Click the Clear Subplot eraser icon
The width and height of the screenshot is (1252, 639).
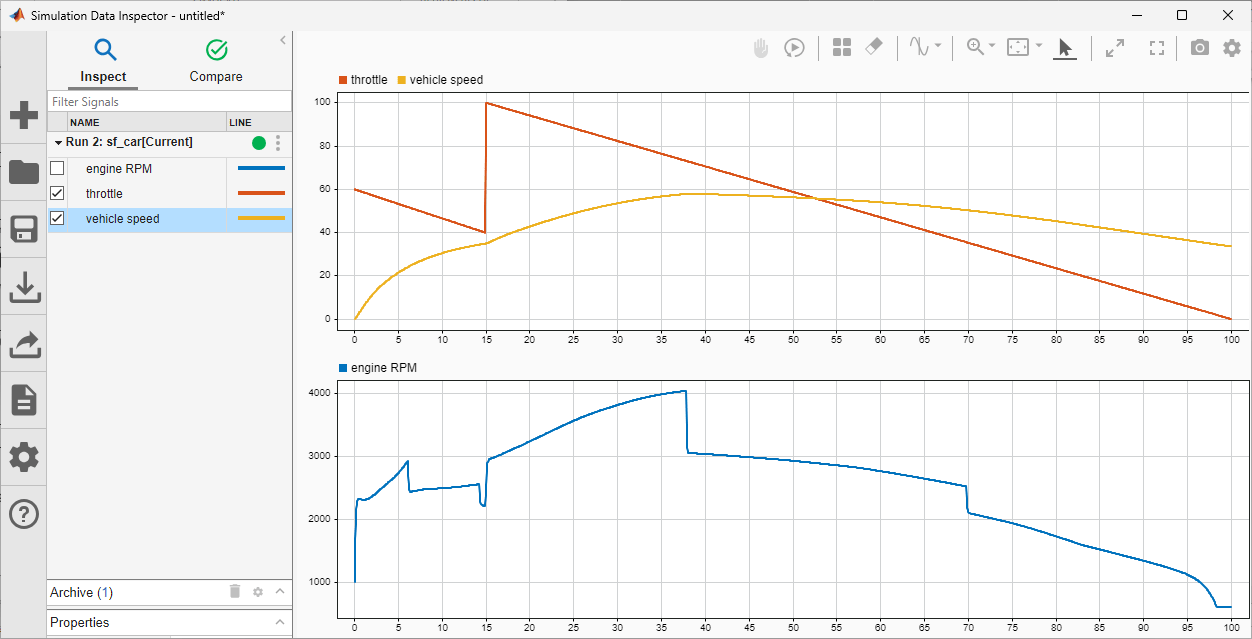[x=873, y=47]
